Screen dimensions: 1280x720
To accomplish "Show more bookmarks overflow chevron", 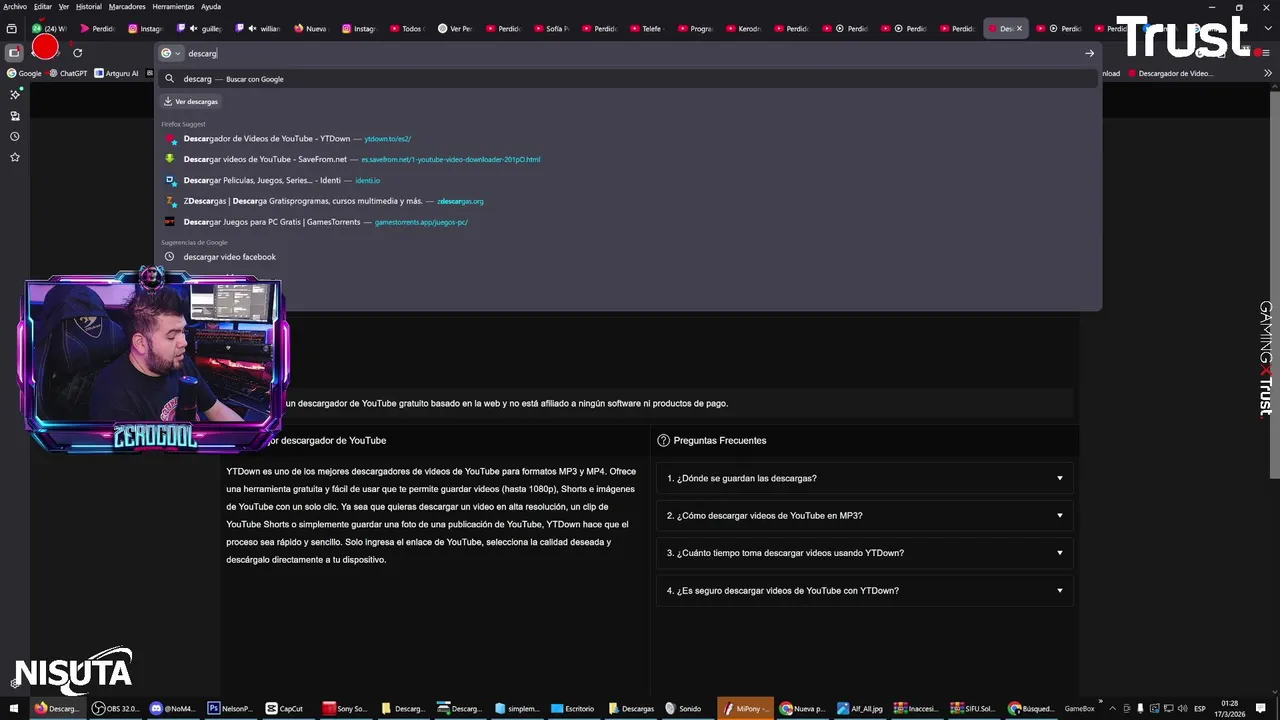I will (x=1268, y=73).
